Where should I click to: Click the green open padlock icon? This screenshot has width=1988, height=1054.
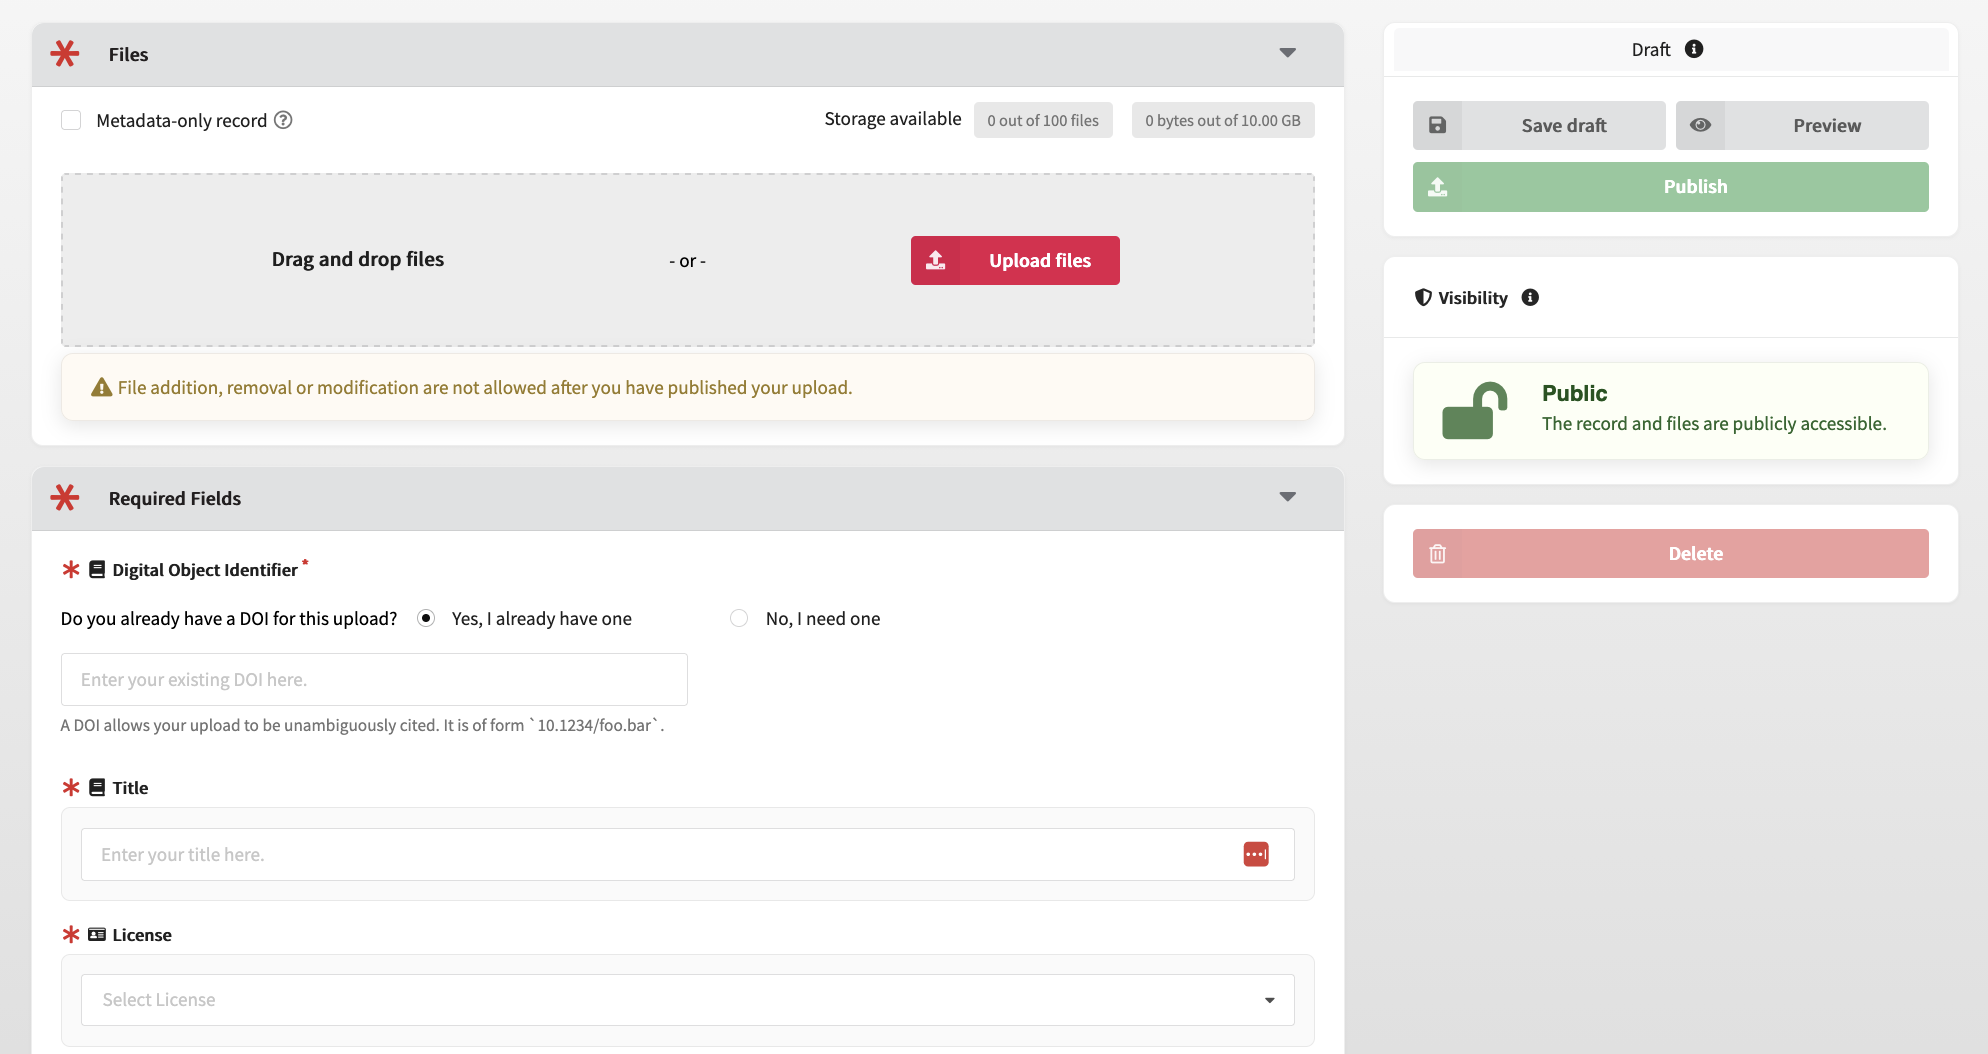pos(1474,411)
